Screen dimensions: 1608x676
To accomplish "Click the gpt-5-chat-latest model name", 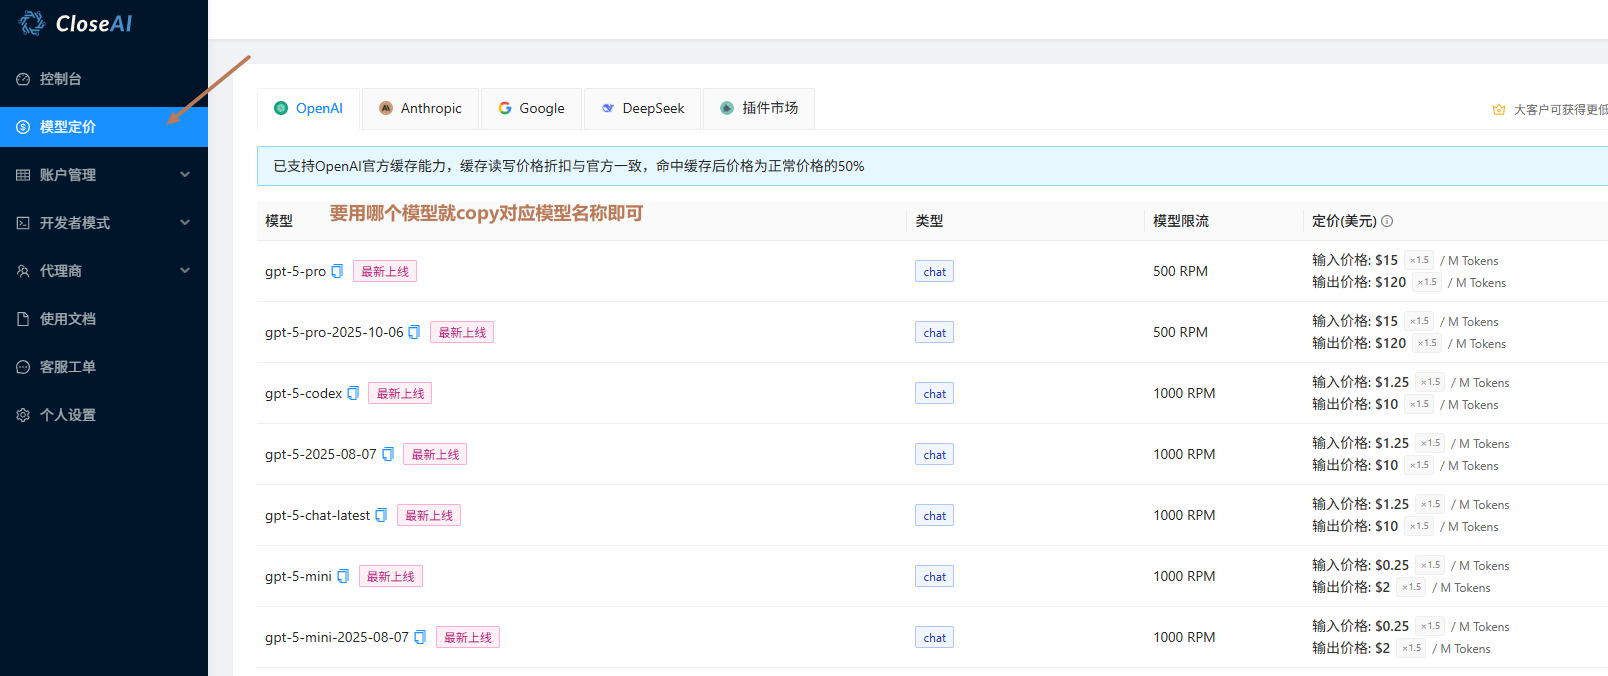I will point(317,515).
